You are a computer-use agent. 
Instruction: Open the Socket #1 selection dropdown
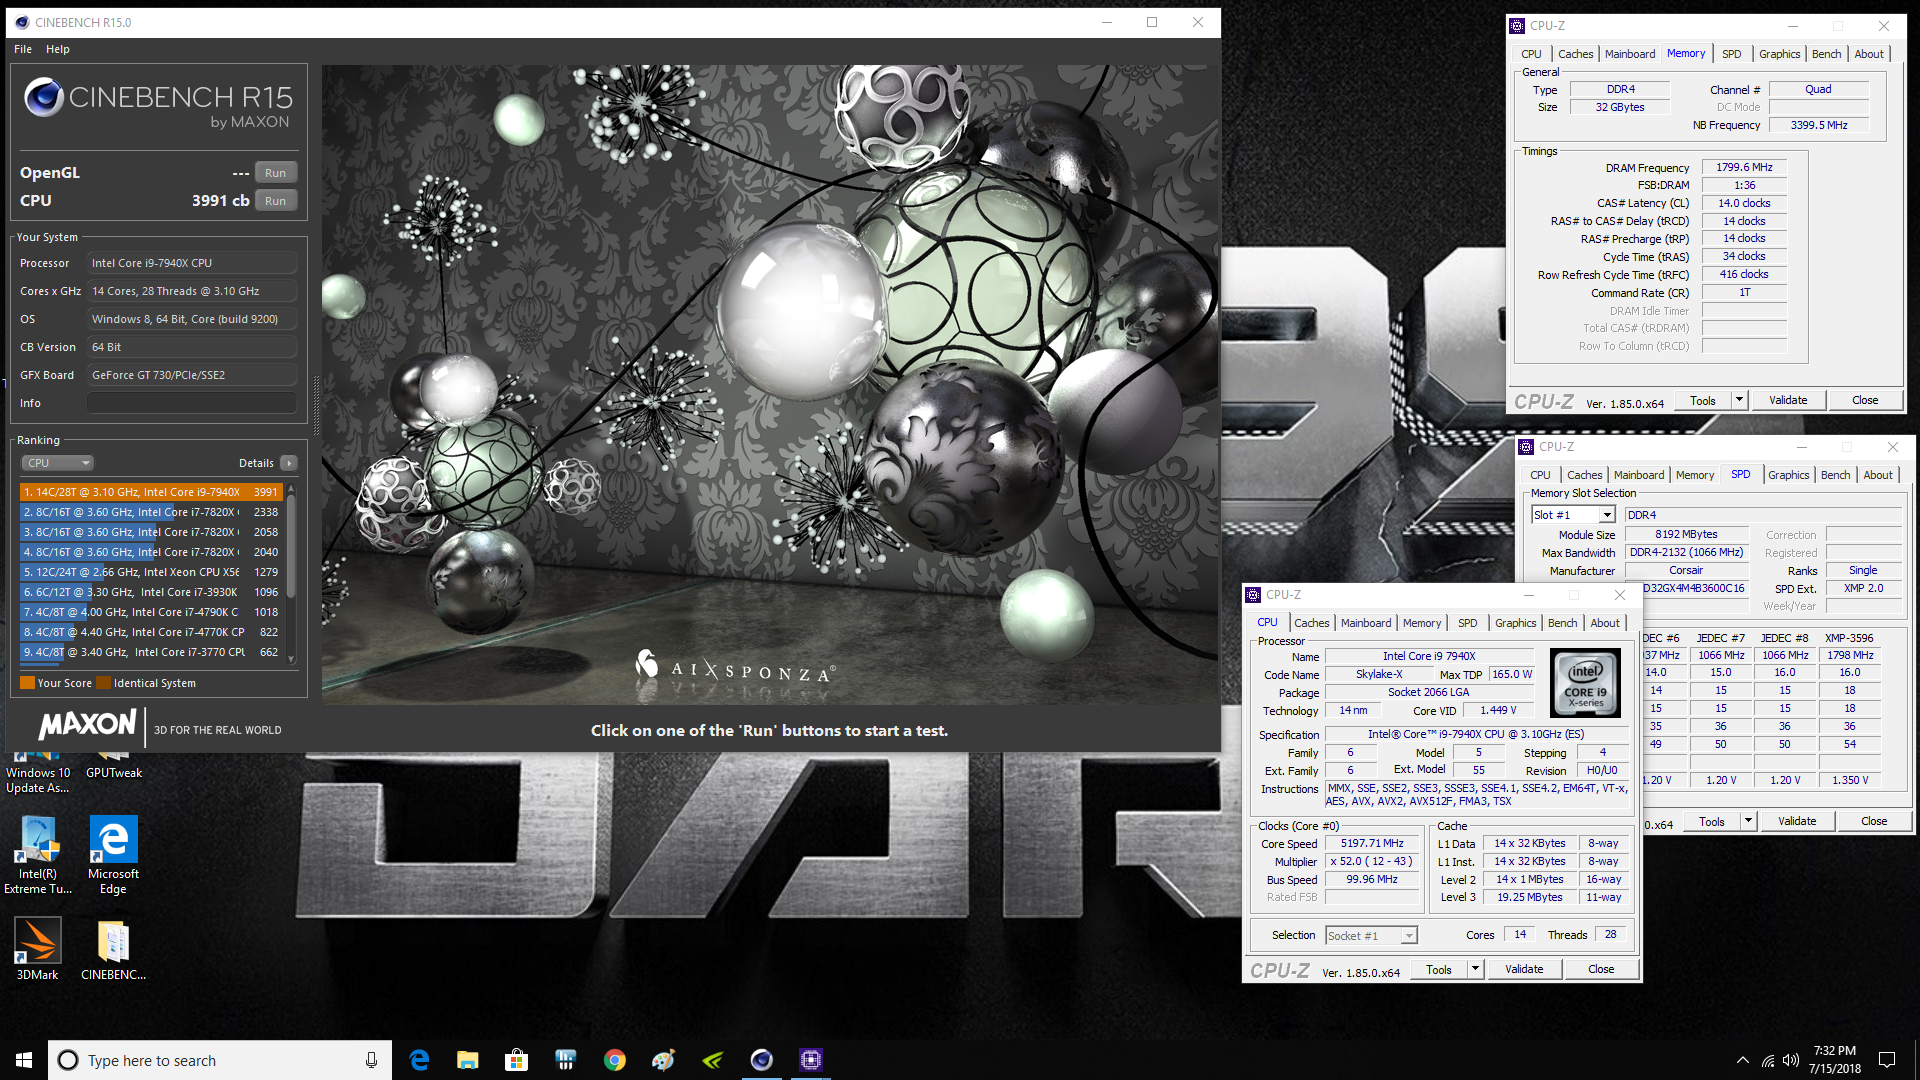tap(1371, 936)
